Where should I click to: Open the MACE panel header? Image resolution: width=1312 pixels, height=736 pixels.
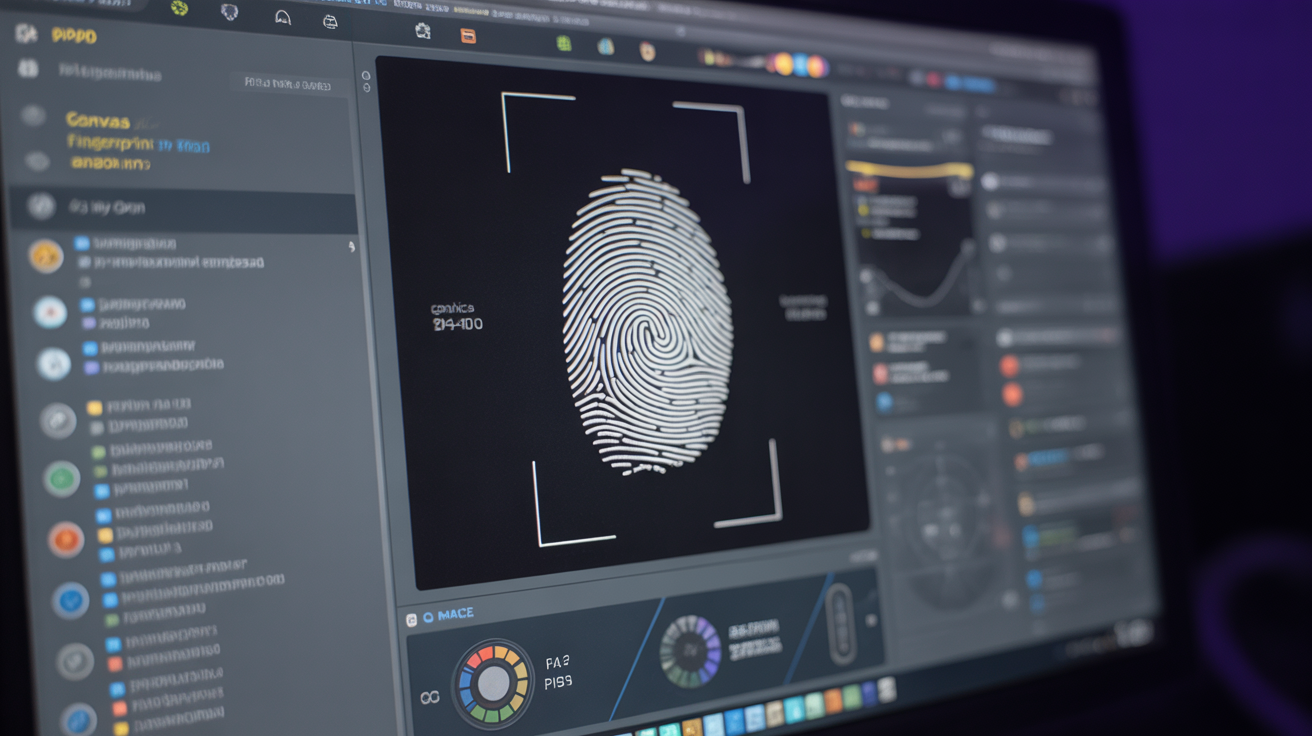[449, 614]
